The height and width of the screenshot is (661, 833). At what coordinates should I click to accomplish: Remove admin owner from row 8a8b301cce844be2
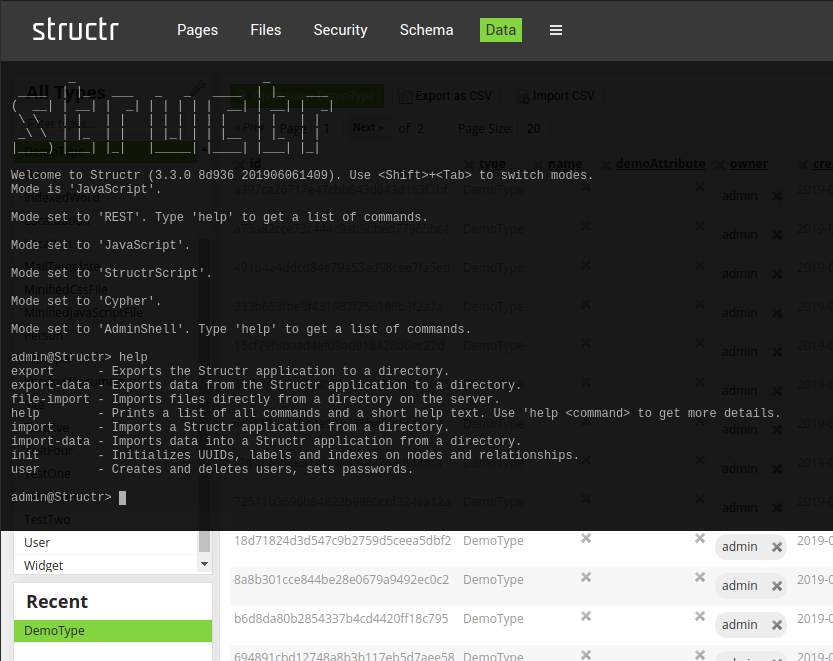click(777, 586)
